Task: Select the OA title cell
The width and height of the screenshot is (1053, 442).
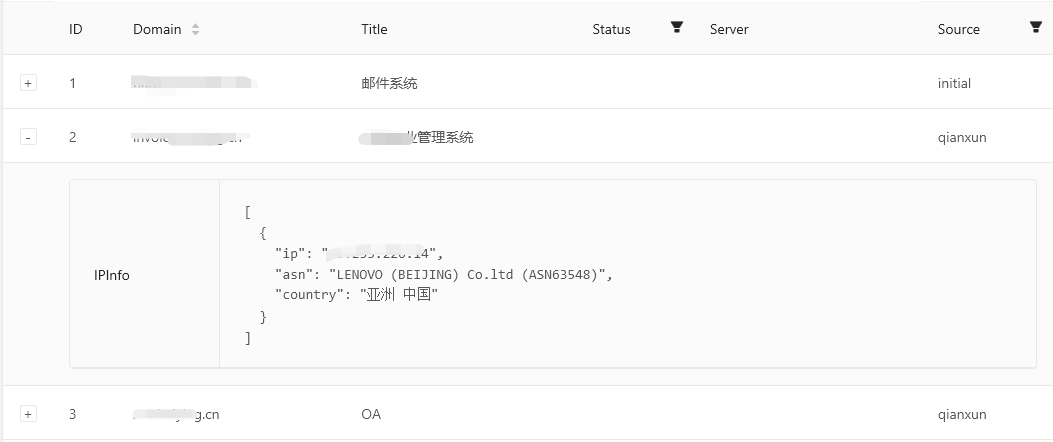Action: [x=371, y=414]
